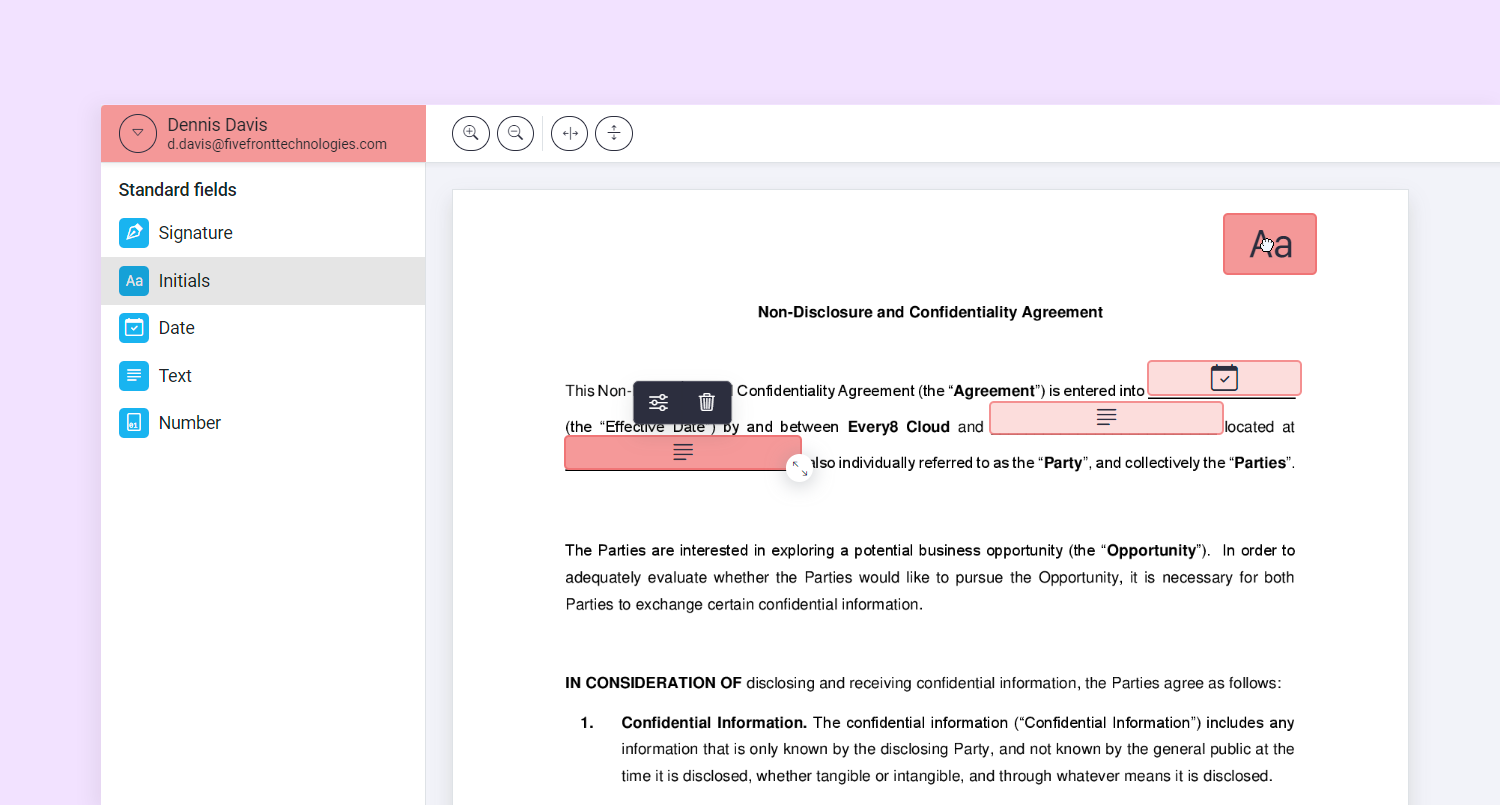1500x805 pixels.
Task: Click the text field after 'Every8 Cloud and'
Action: point(1105,418)
